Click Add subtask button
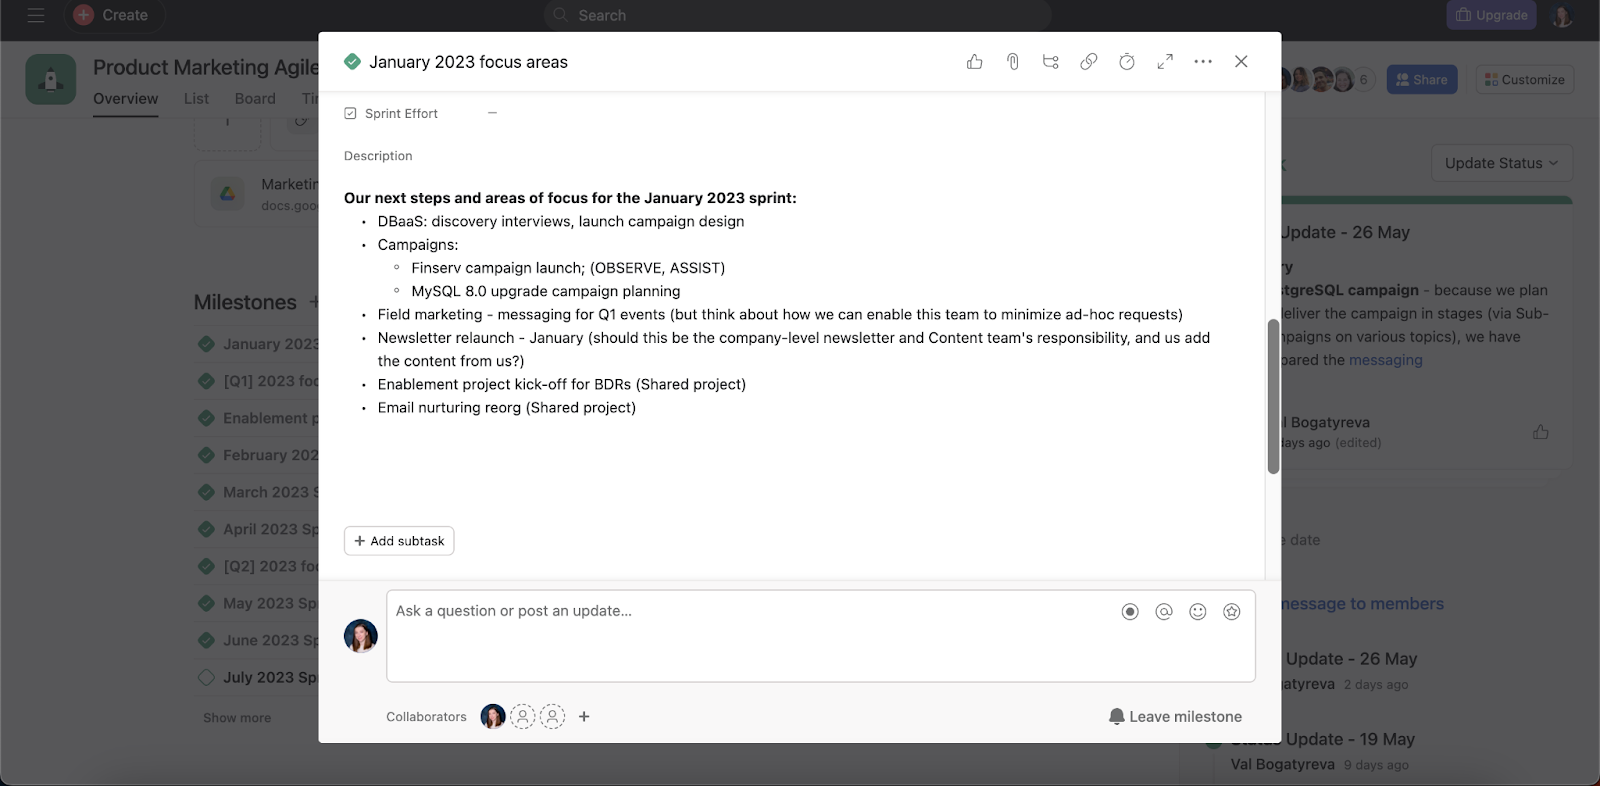 (399, 541)
